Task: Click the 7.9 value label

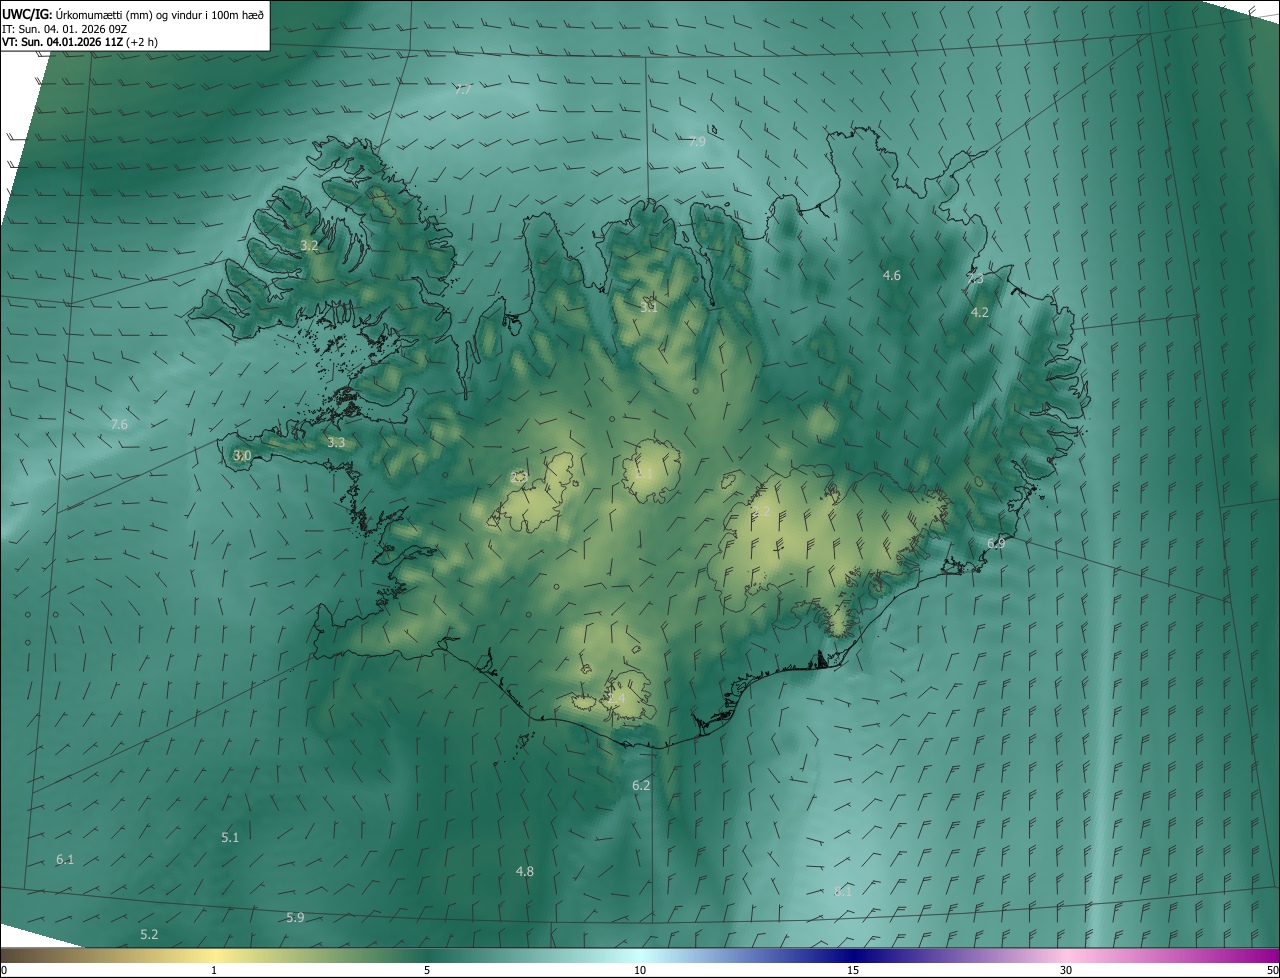Action: [x=697, y=142]
